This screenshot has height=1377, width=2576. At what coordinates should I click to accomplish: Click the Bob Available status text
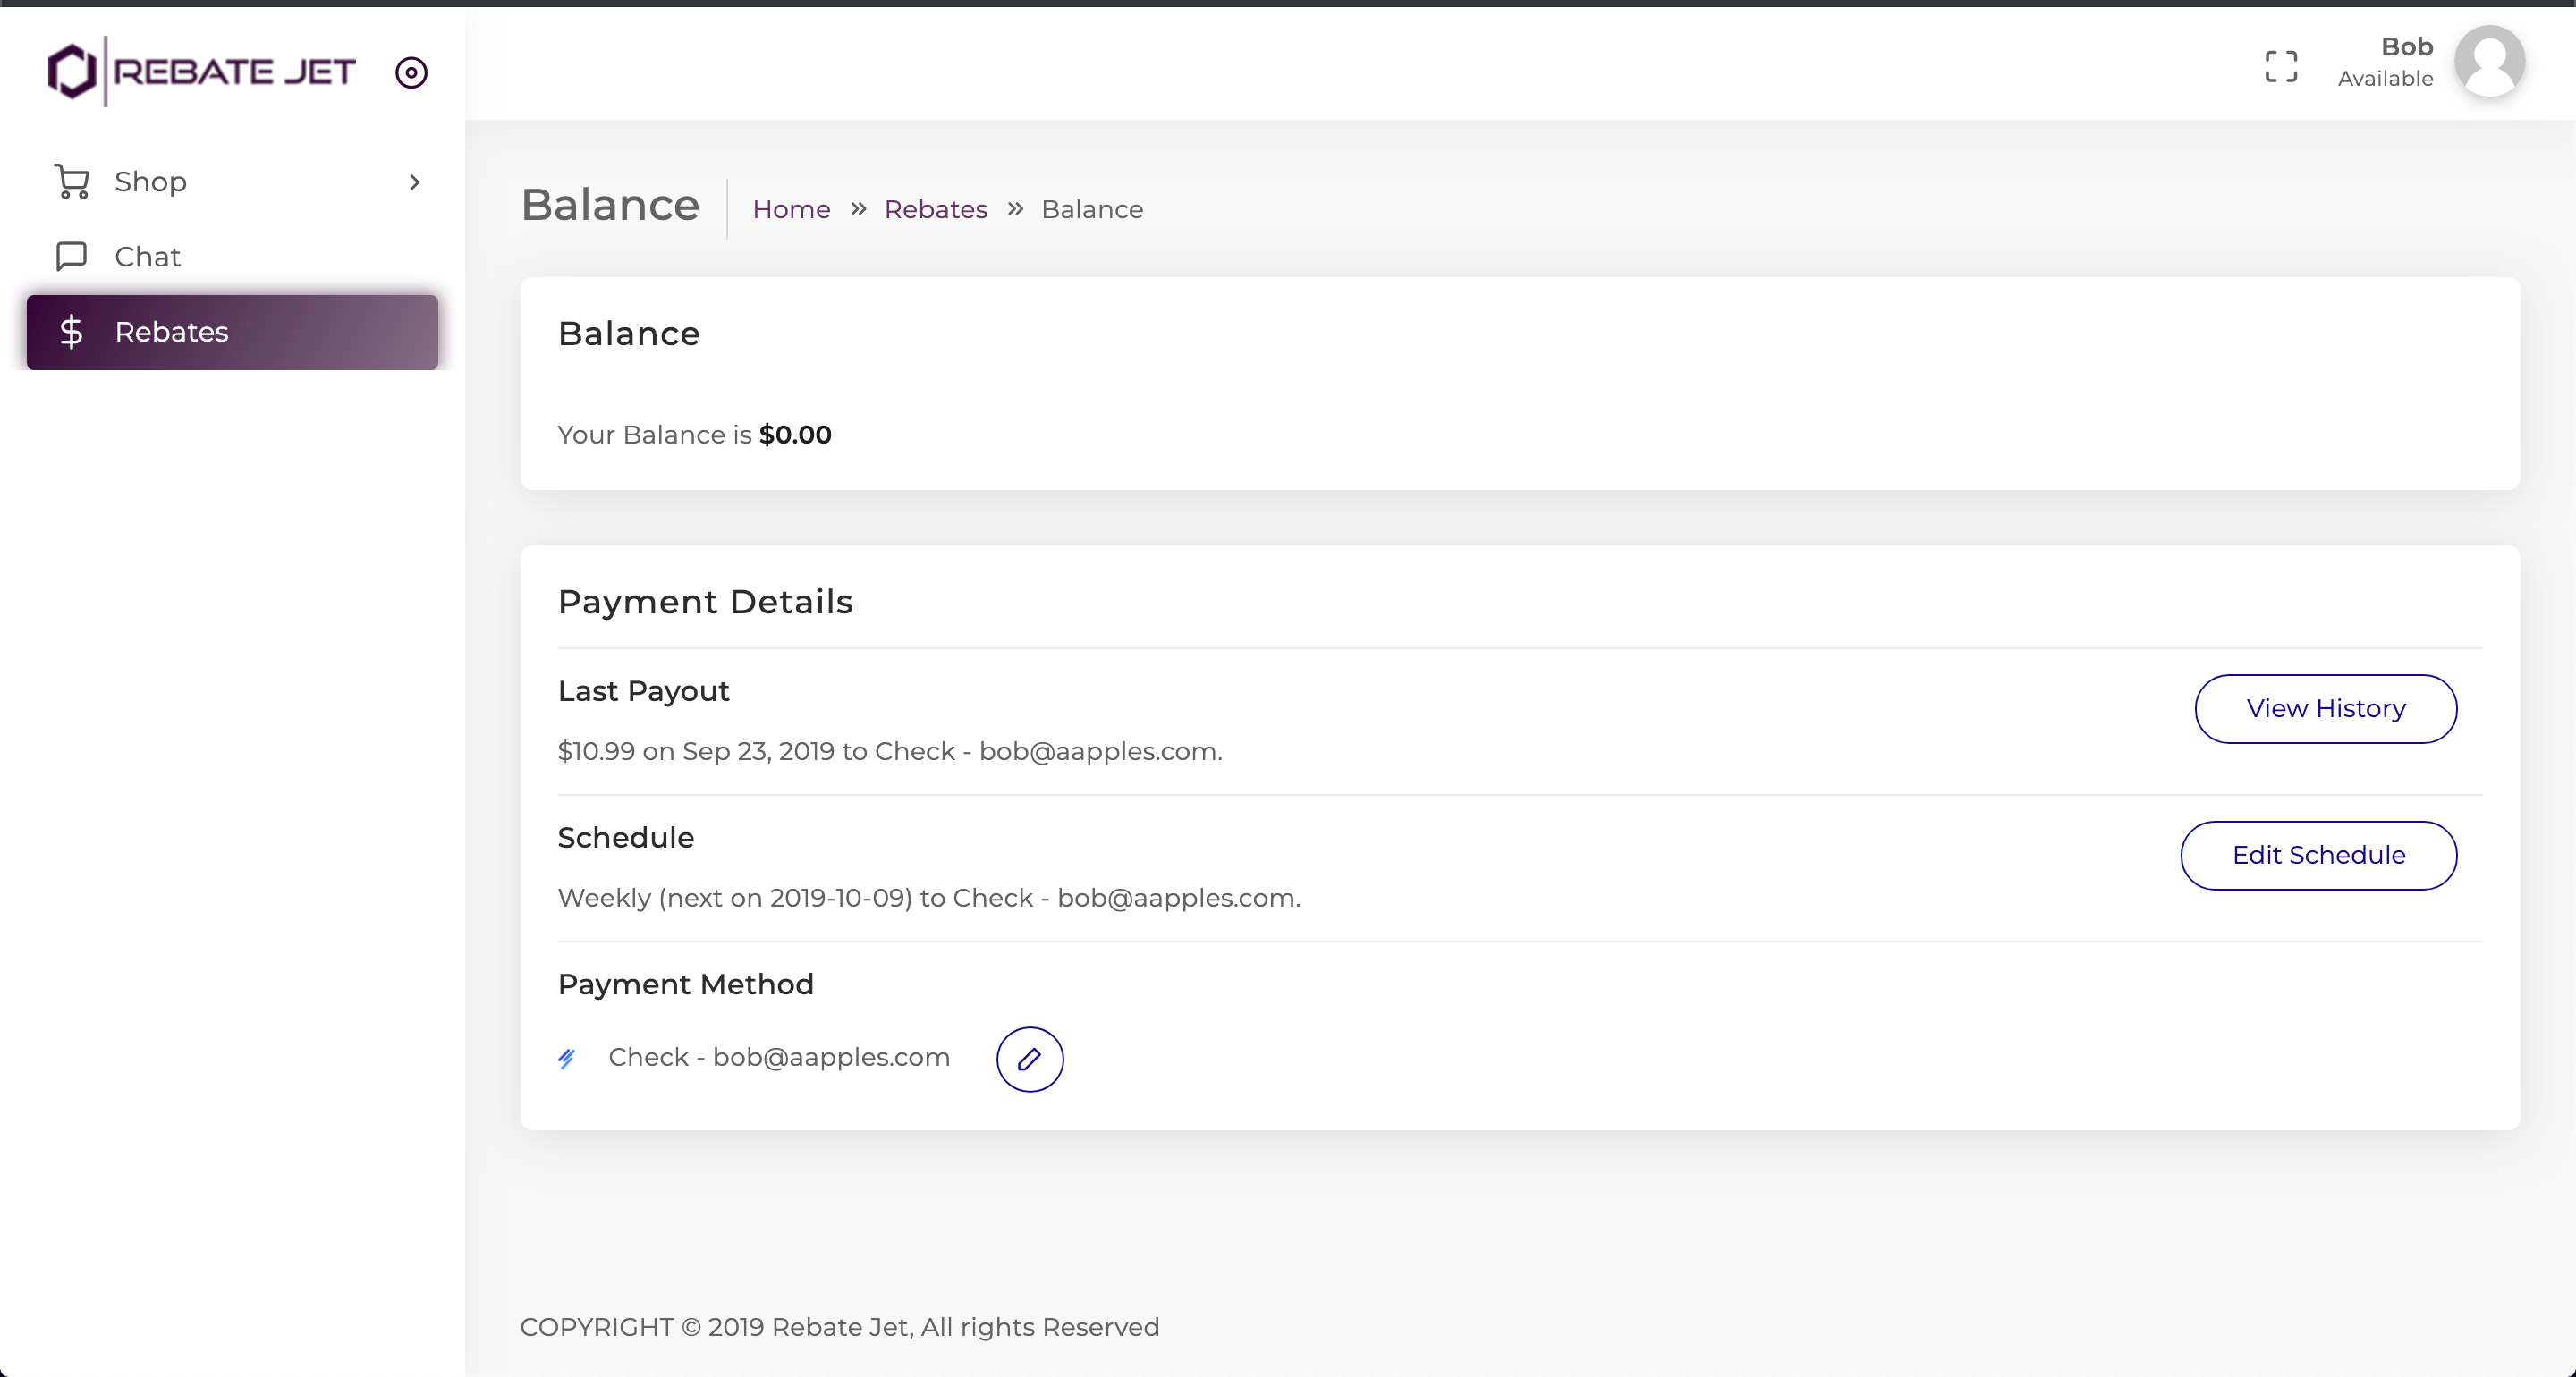pos(2386,62)
